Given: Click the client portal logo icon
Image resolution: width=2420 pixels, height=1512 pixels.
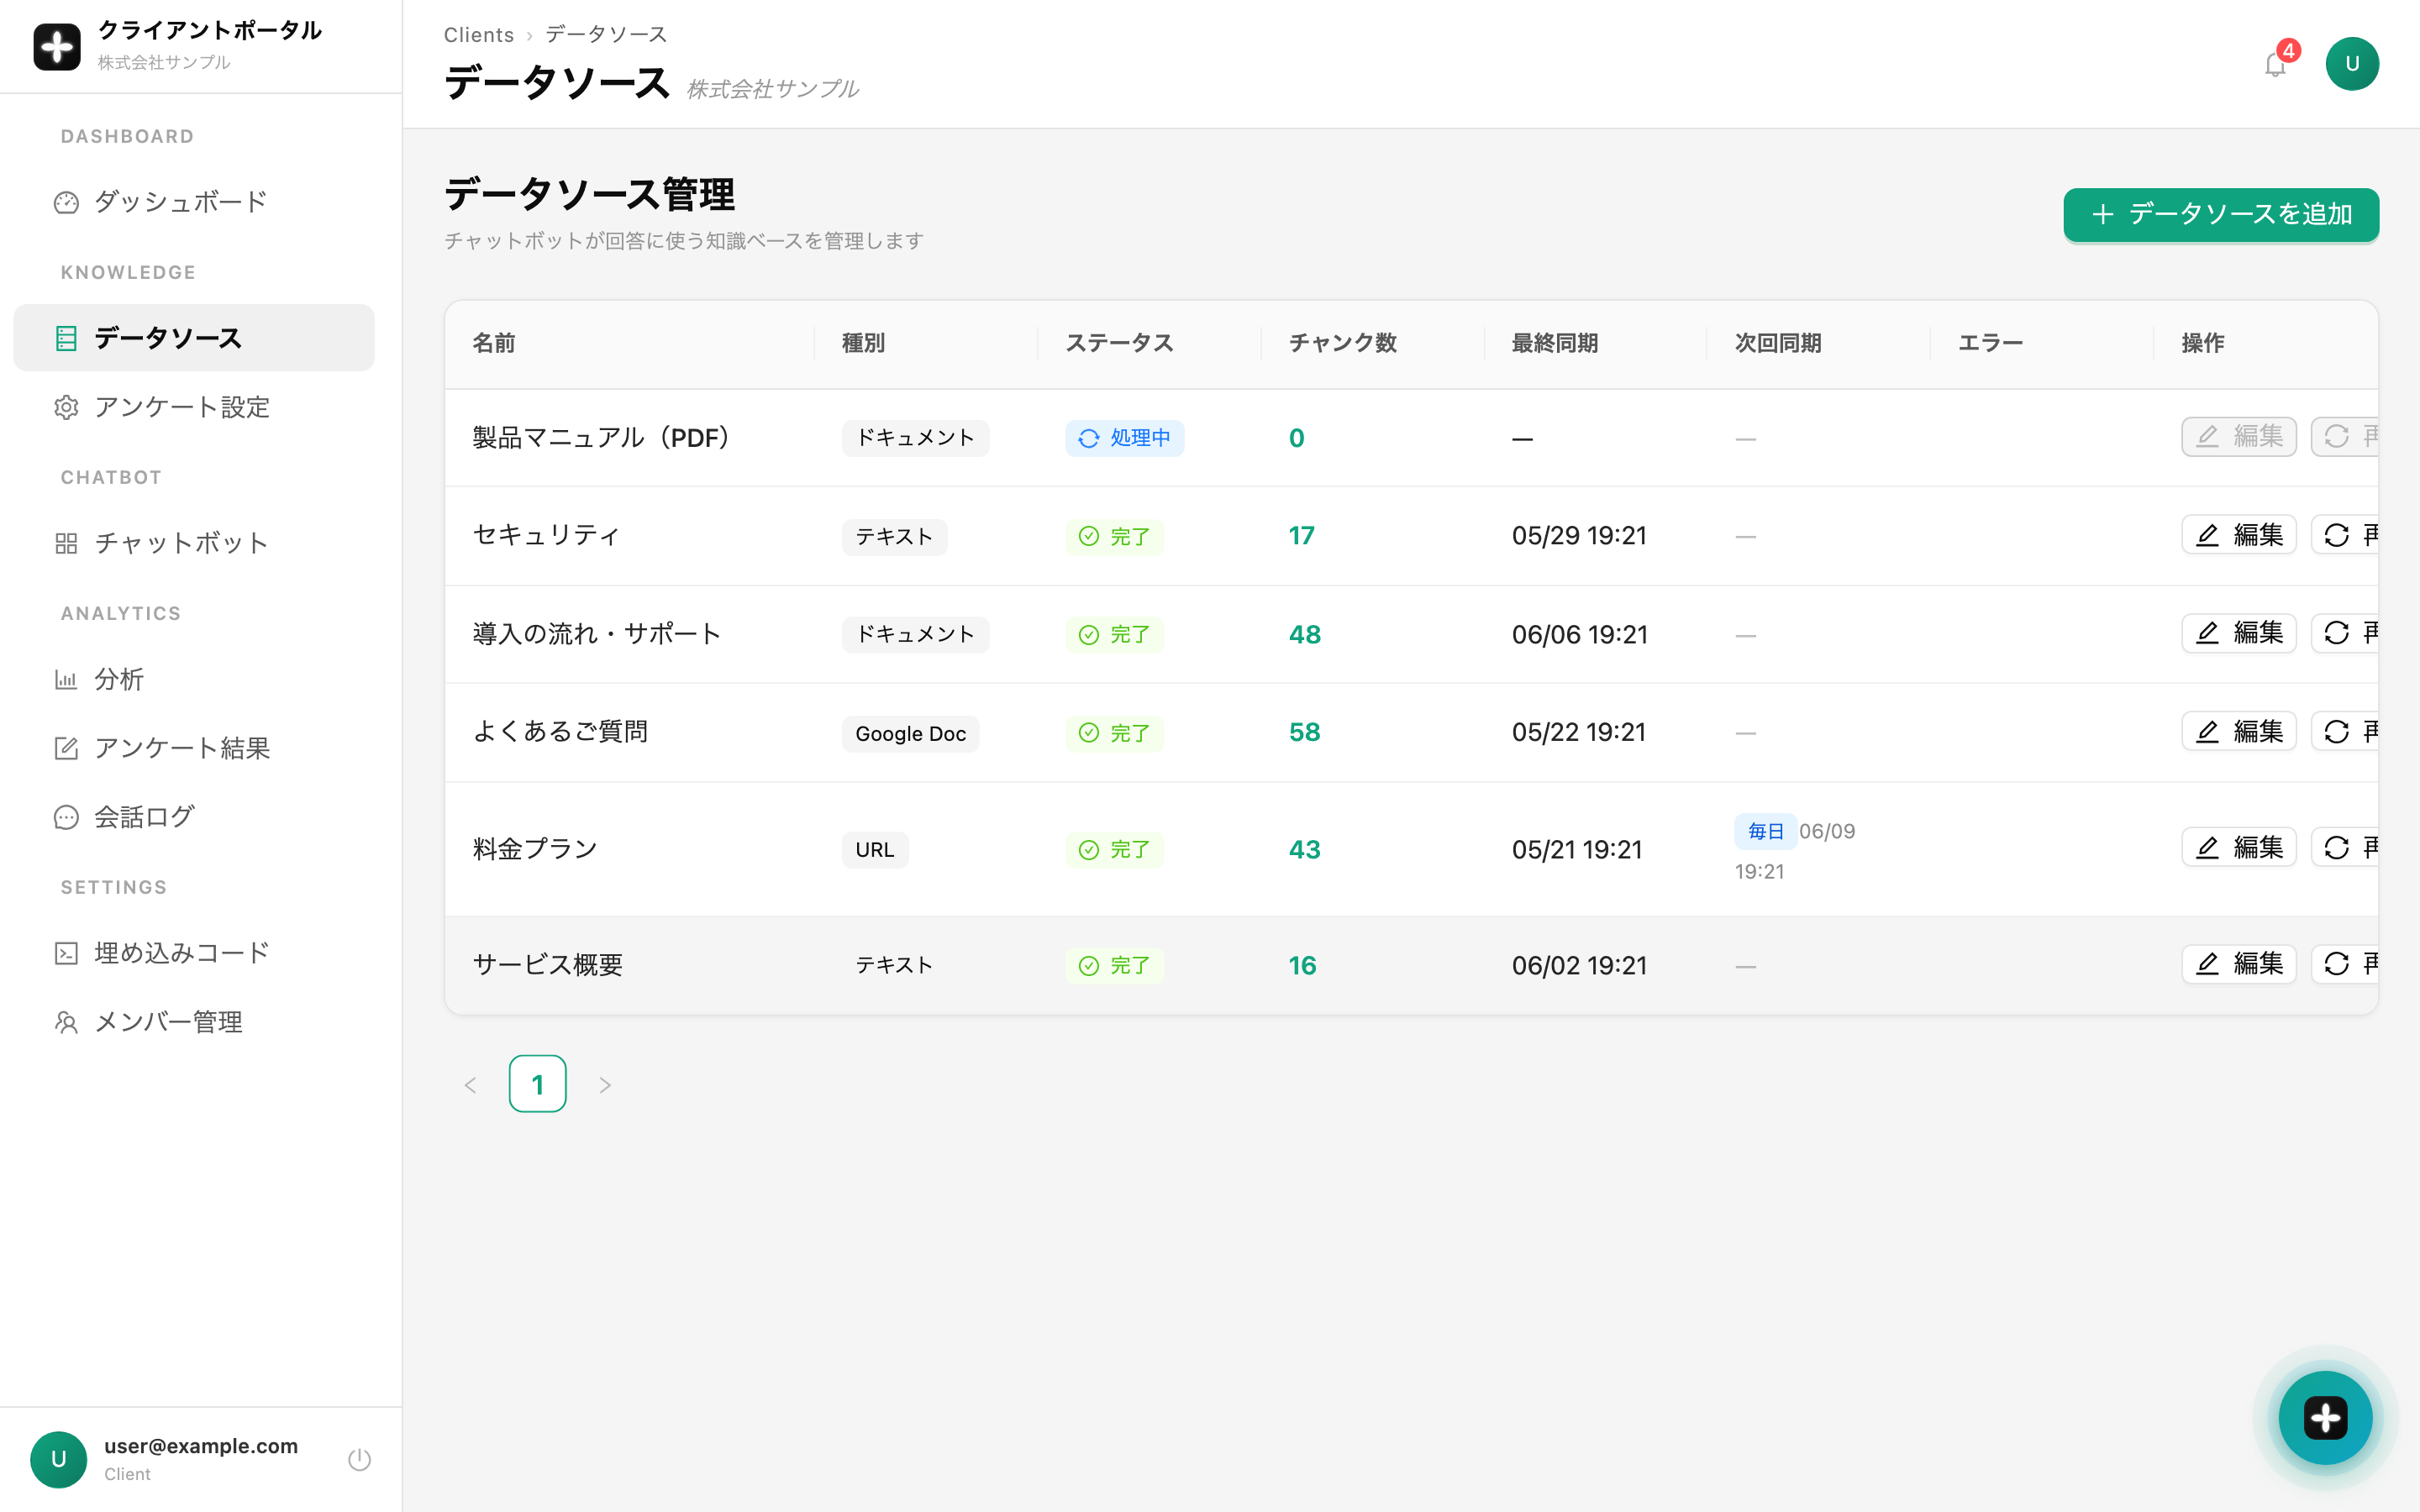Looking at the screenshot, I should 57,47.
